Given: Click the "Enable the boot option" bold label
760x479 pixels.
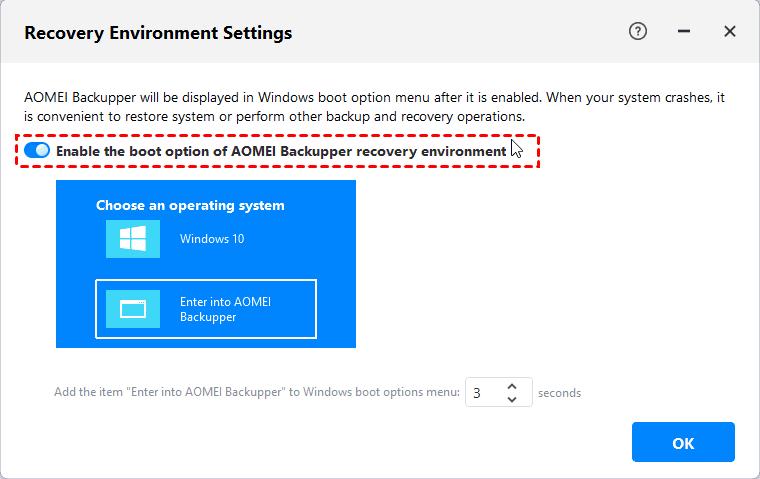Looking at the screenshot, I should coord(281,151).
